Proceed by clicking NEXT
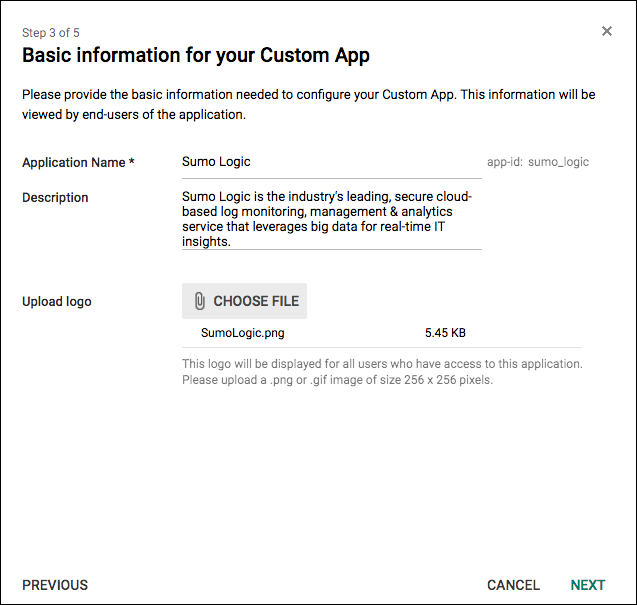637x605 pixels. tap(588, 585)
